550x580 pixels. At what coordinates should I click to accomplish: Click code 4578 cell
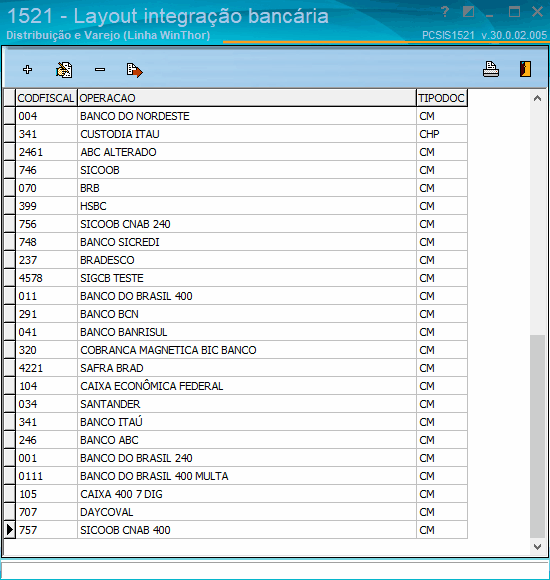coord(46,278)
